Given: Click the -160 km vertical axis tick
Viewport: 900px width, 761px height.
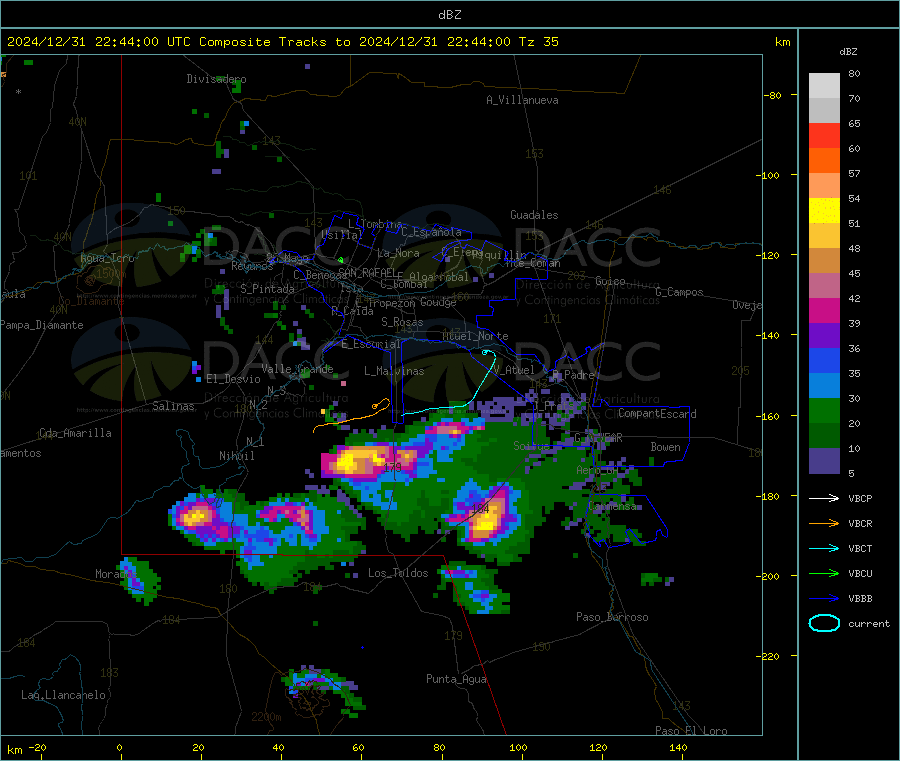Looking at the screenshot, I should [771, 416].
